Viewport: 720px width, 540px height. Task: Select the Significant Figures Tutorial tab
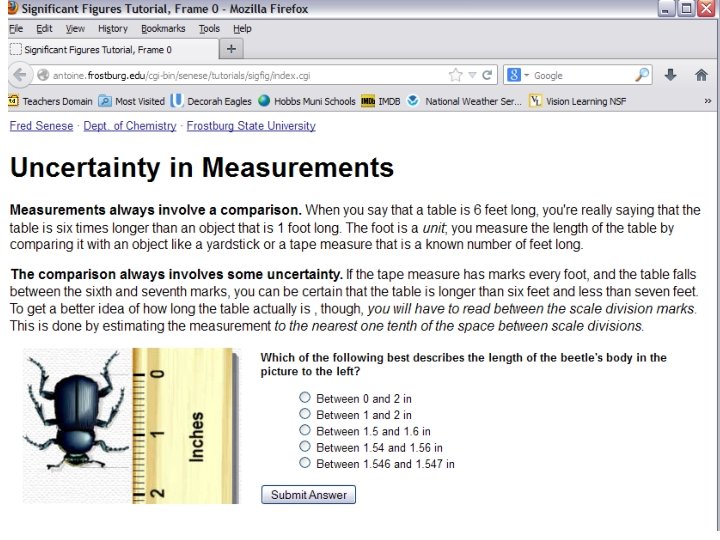113,49
